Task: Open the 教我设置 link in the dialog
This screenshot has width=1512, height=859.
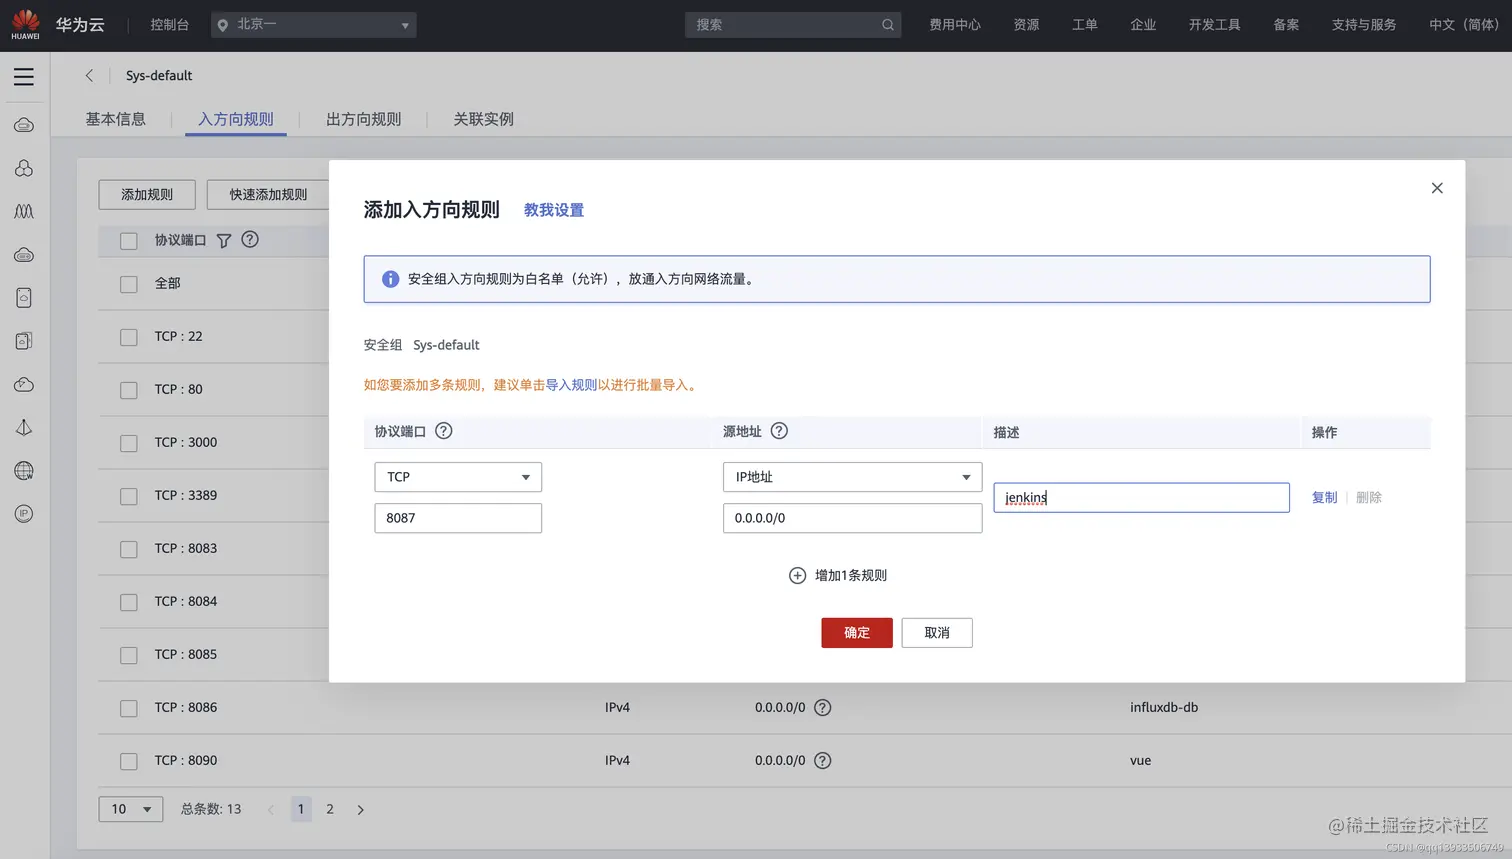Action: pyautogui.click(x=552, y=211)
